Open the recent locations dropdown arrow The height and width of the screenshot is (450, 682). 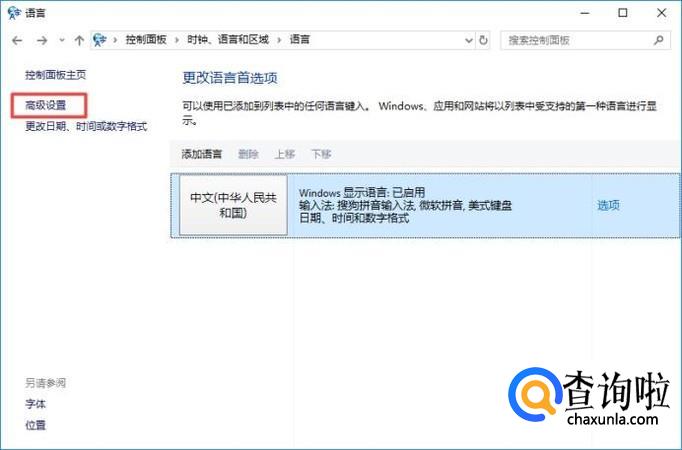[62, 40]
